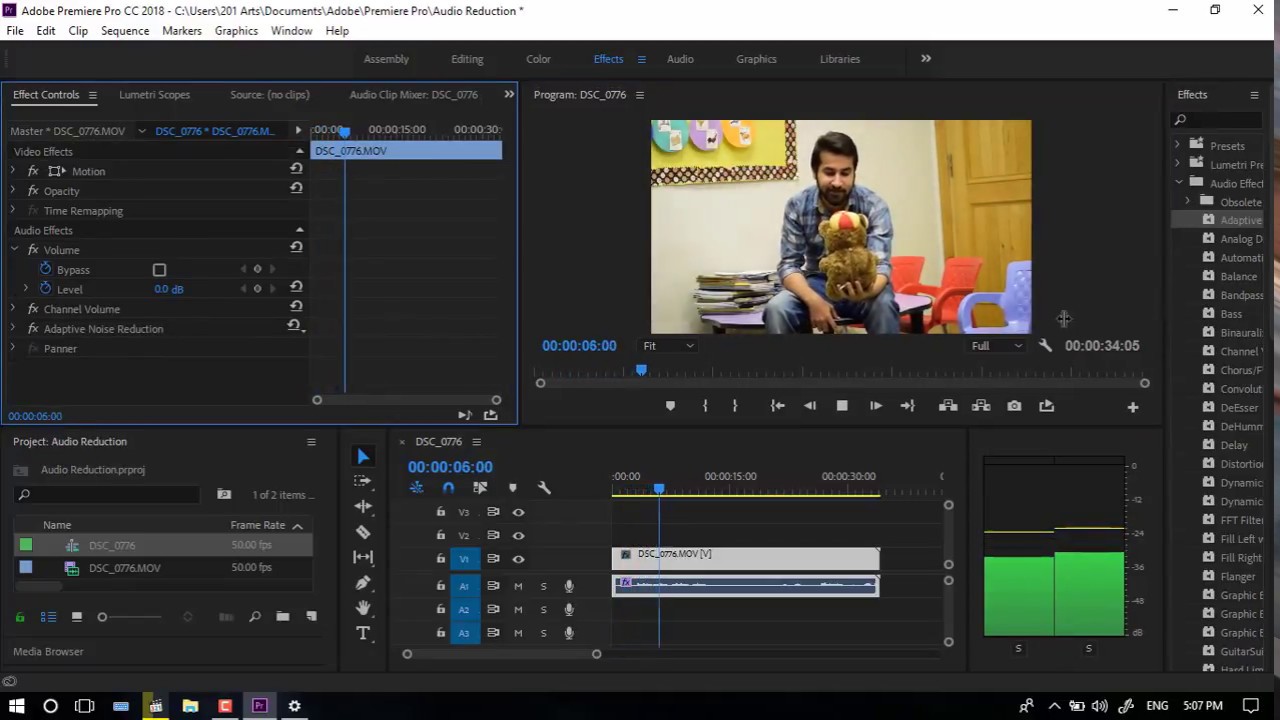
Task: Toggle the Level keyframe stopwatch
Action: pos(45,288)
